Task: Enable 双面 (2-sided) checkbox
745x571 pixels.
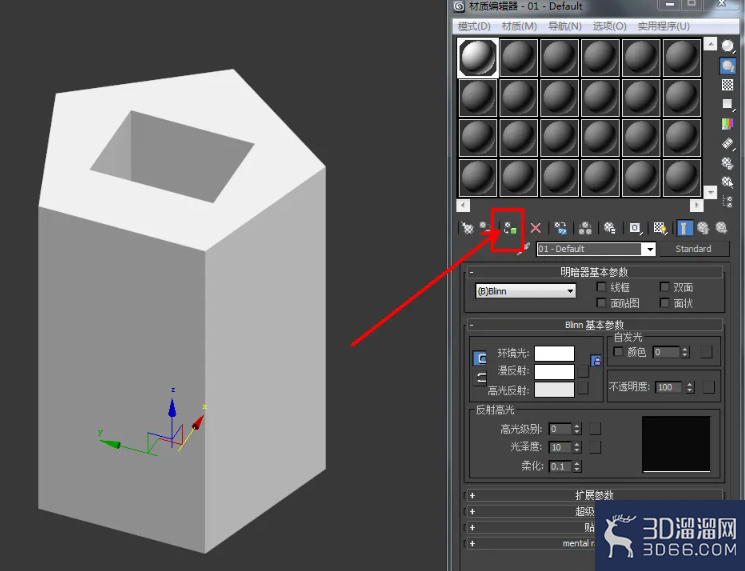Action: point(664,286)
